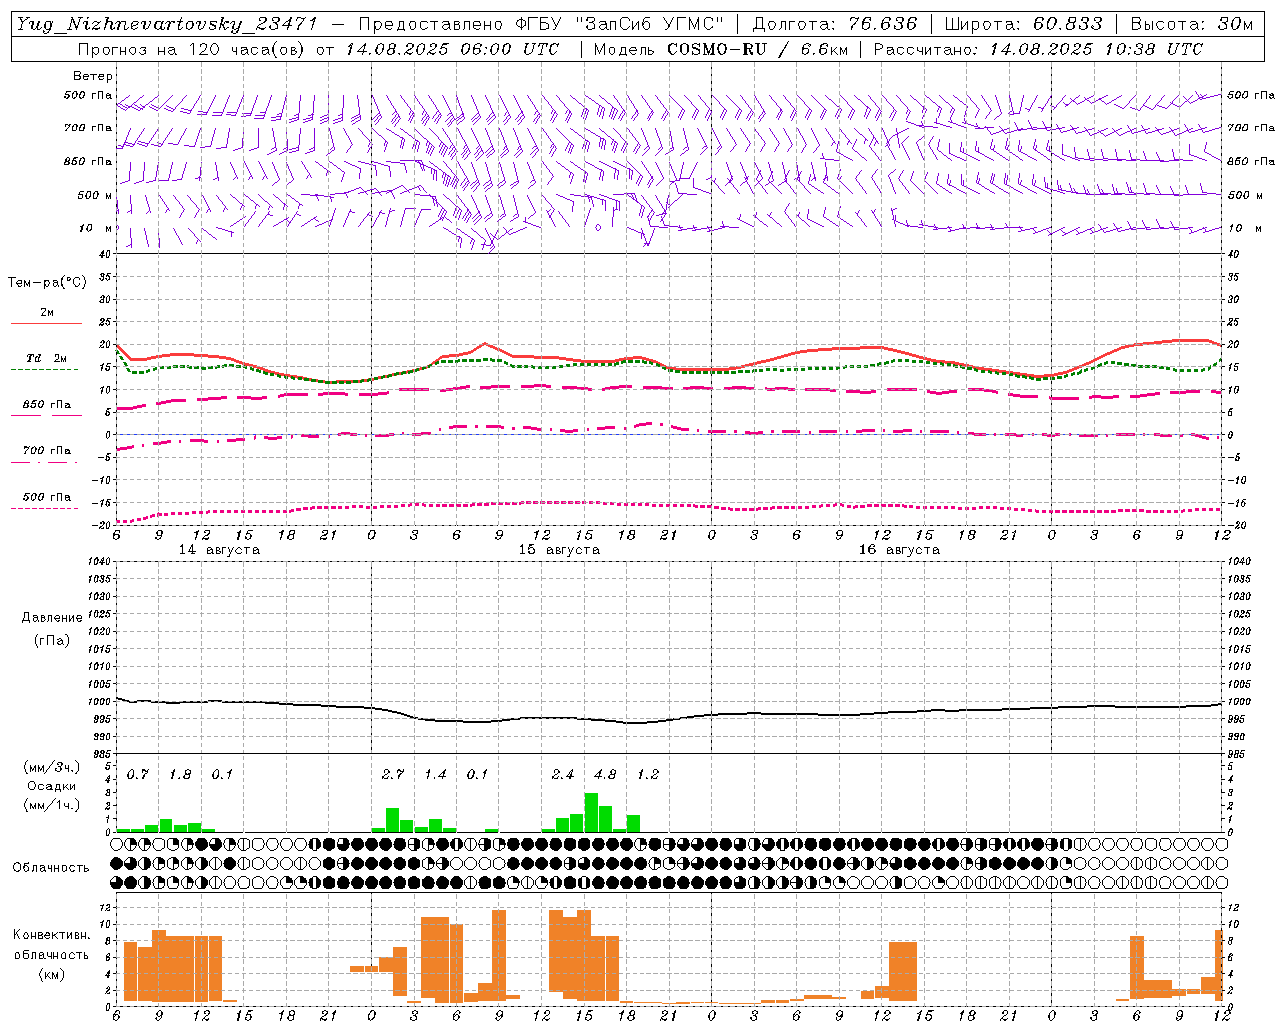Click the computed time 14.08.2025 10:38 UTC
This screenshot has width=1280, height=1024.
point(1096,49)
